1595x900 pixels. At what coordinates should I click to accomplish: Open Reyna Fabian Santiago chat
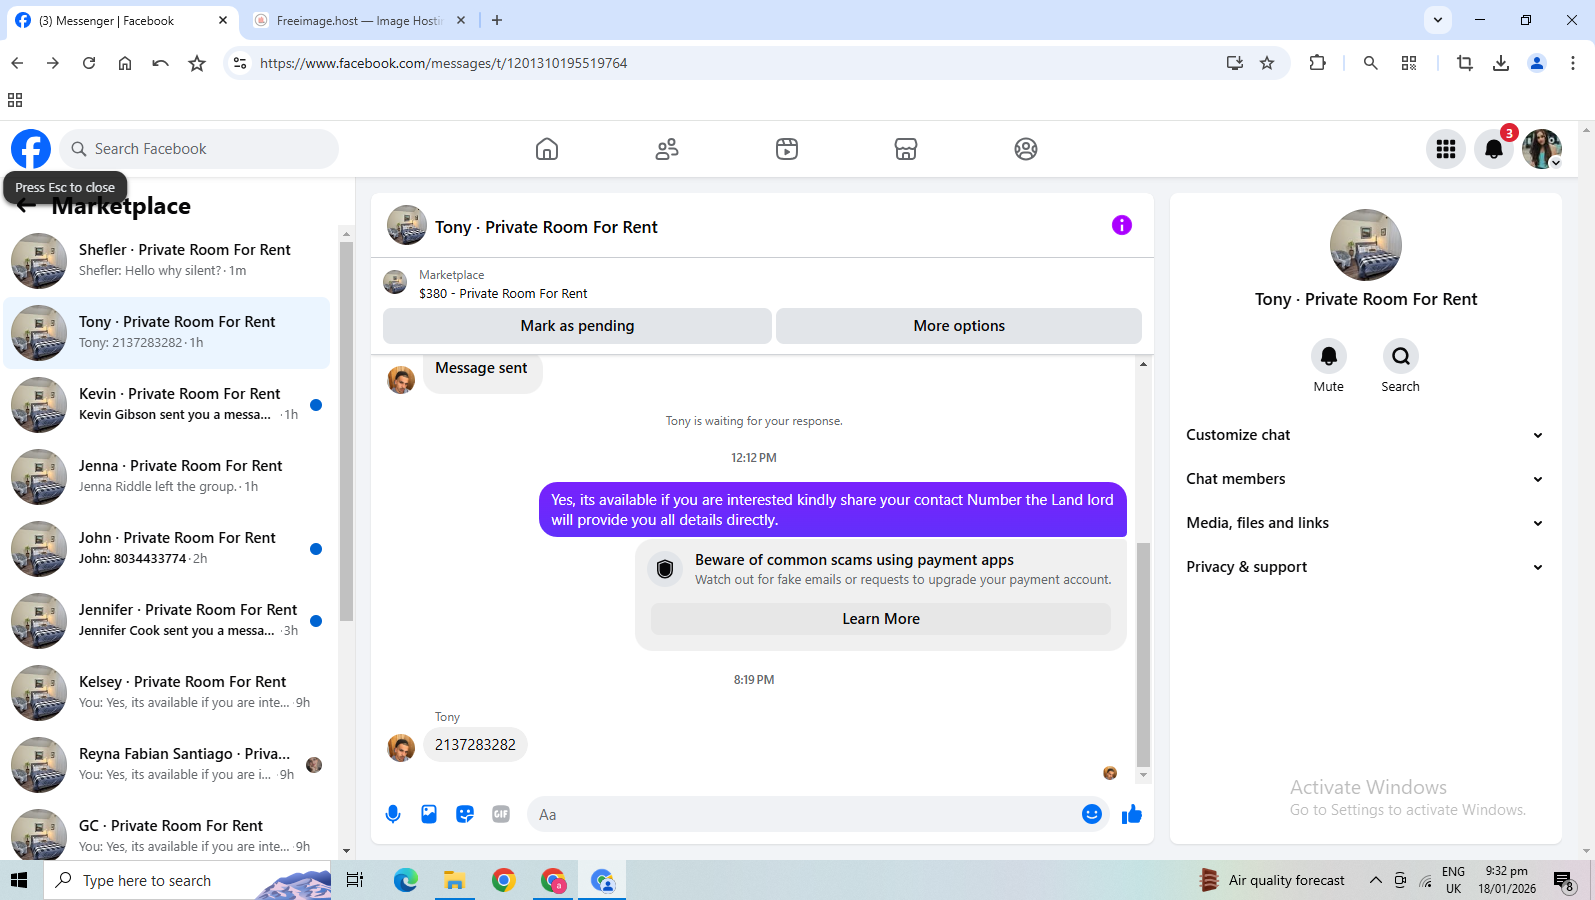pos(167,764)
